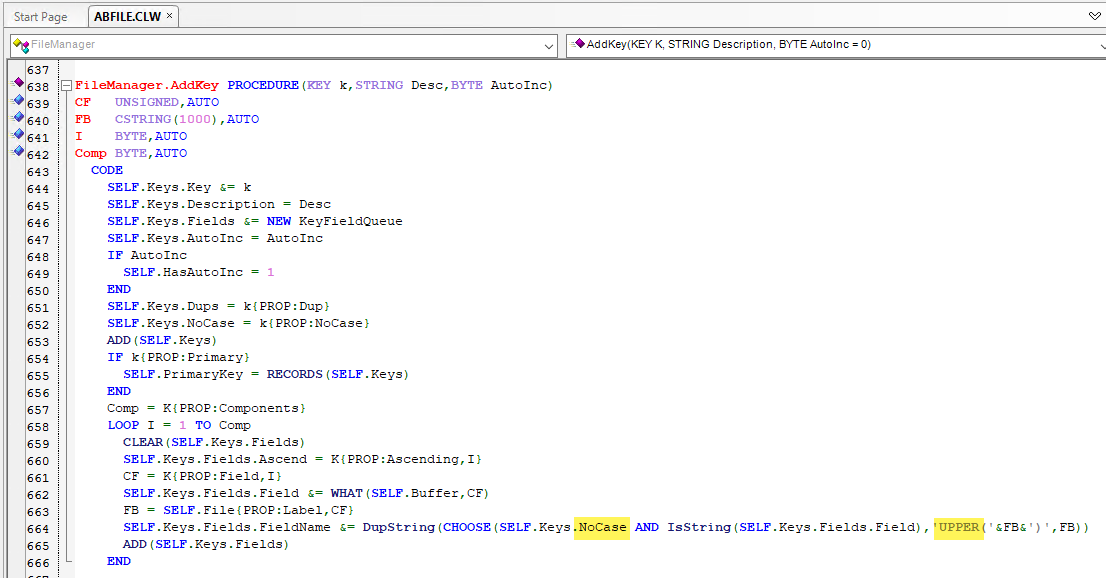Click the FileManager class icon in left combo box
This screenshot has width=1106, height=578.
[x=21, y=45]
